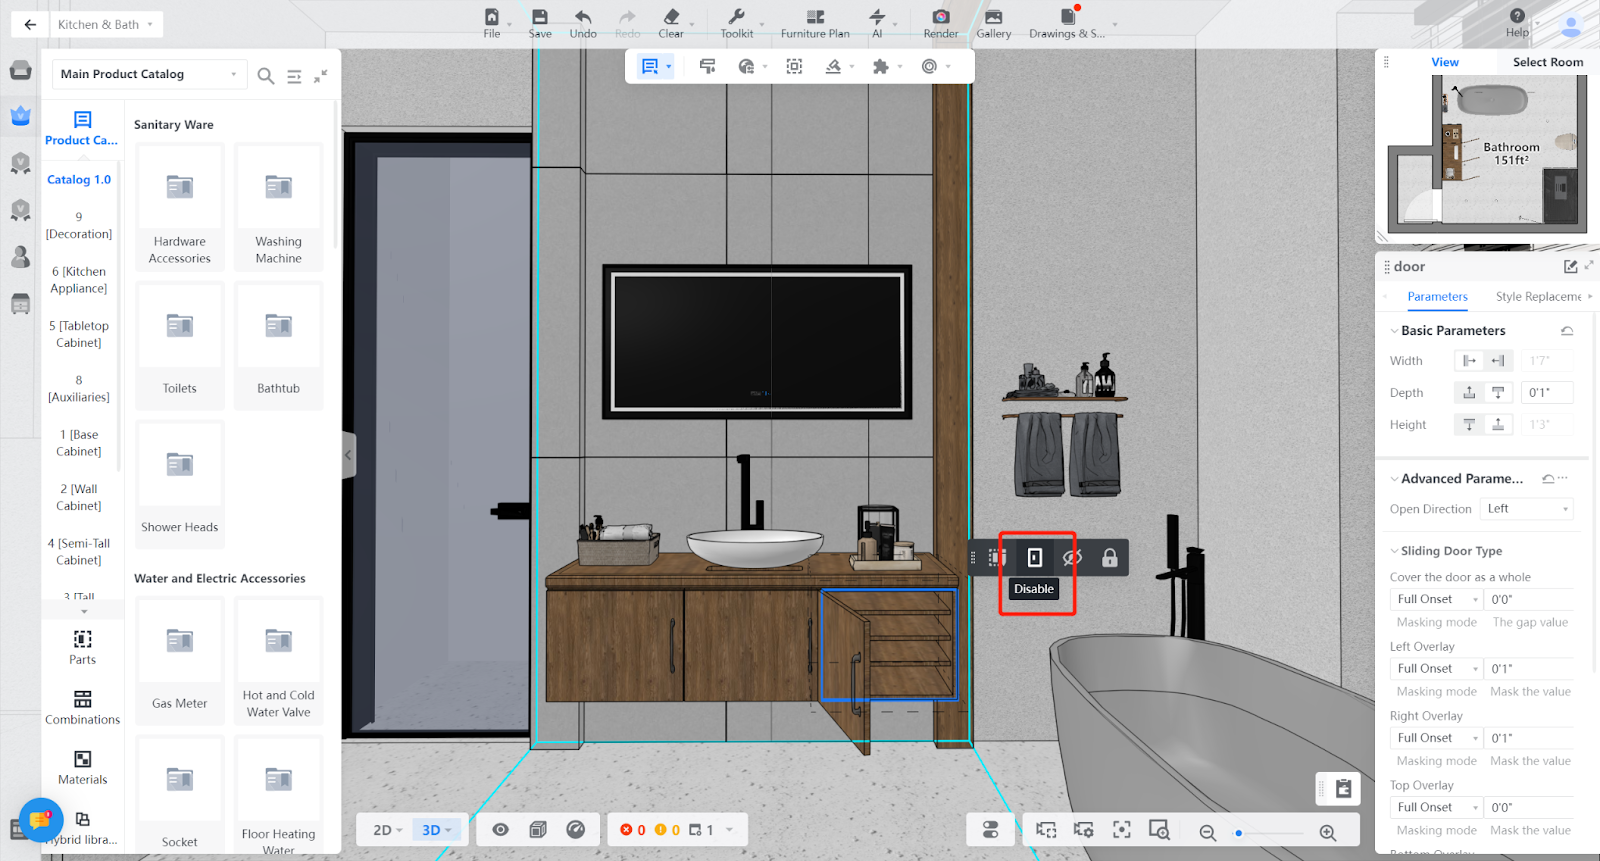Click the Depth value input field
Image resolution: width=1600 pixels, height=861 pixels.
click(x=1546, y=393)
